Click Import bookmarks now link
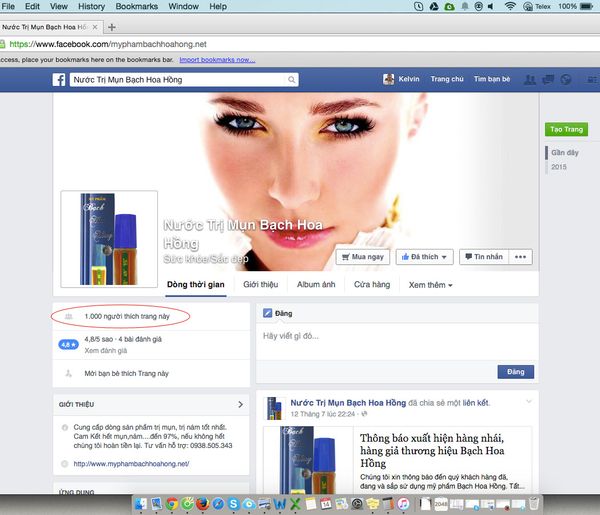Image resolution: width=600 pixels, height=515 pixels. pyautogui.click(x=217, y=60)
